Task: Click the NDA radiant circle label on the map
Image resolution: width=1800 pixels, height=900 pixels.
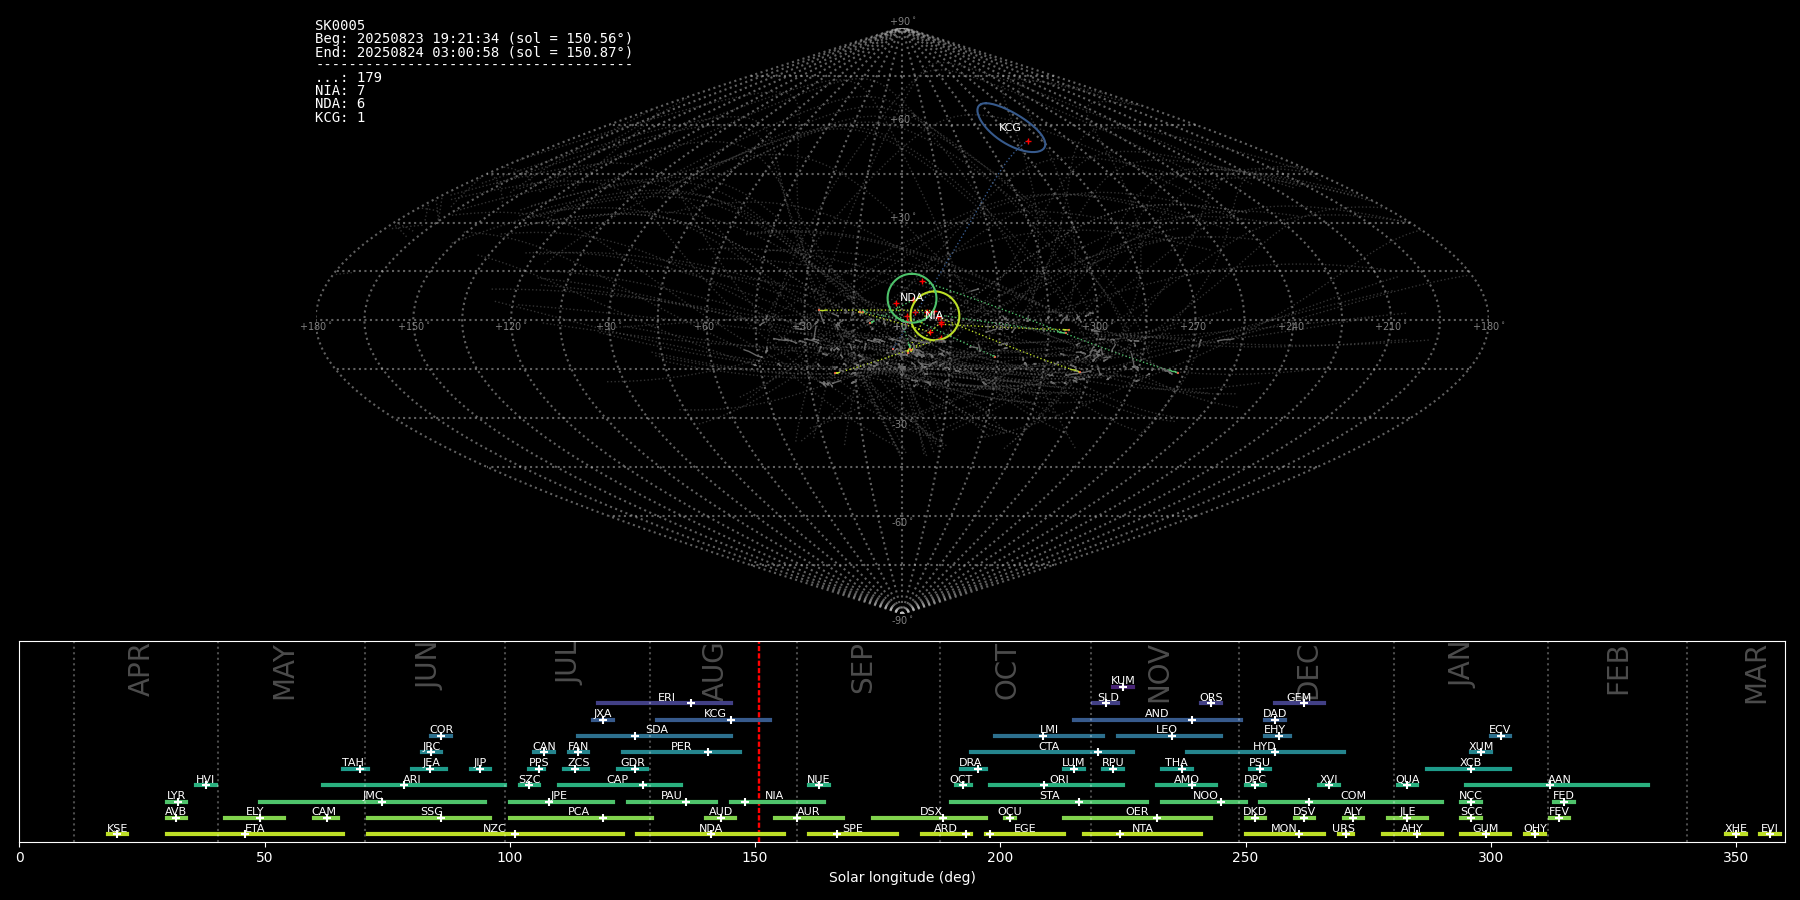Action: pyautogui.click(x=912, y=298)
